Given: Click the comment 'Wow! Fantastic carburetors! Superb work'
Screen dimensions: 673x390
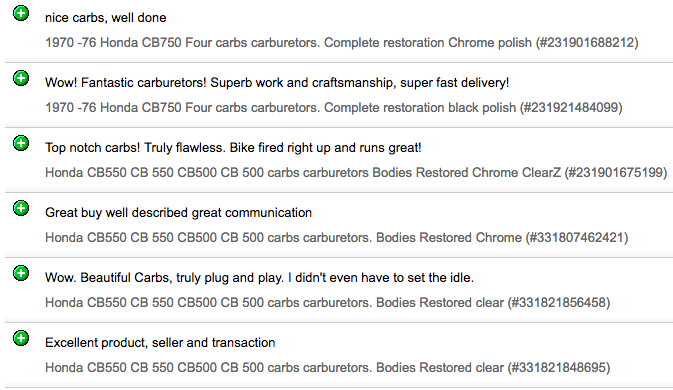Looking at the screenshot, I should [277, 82].
